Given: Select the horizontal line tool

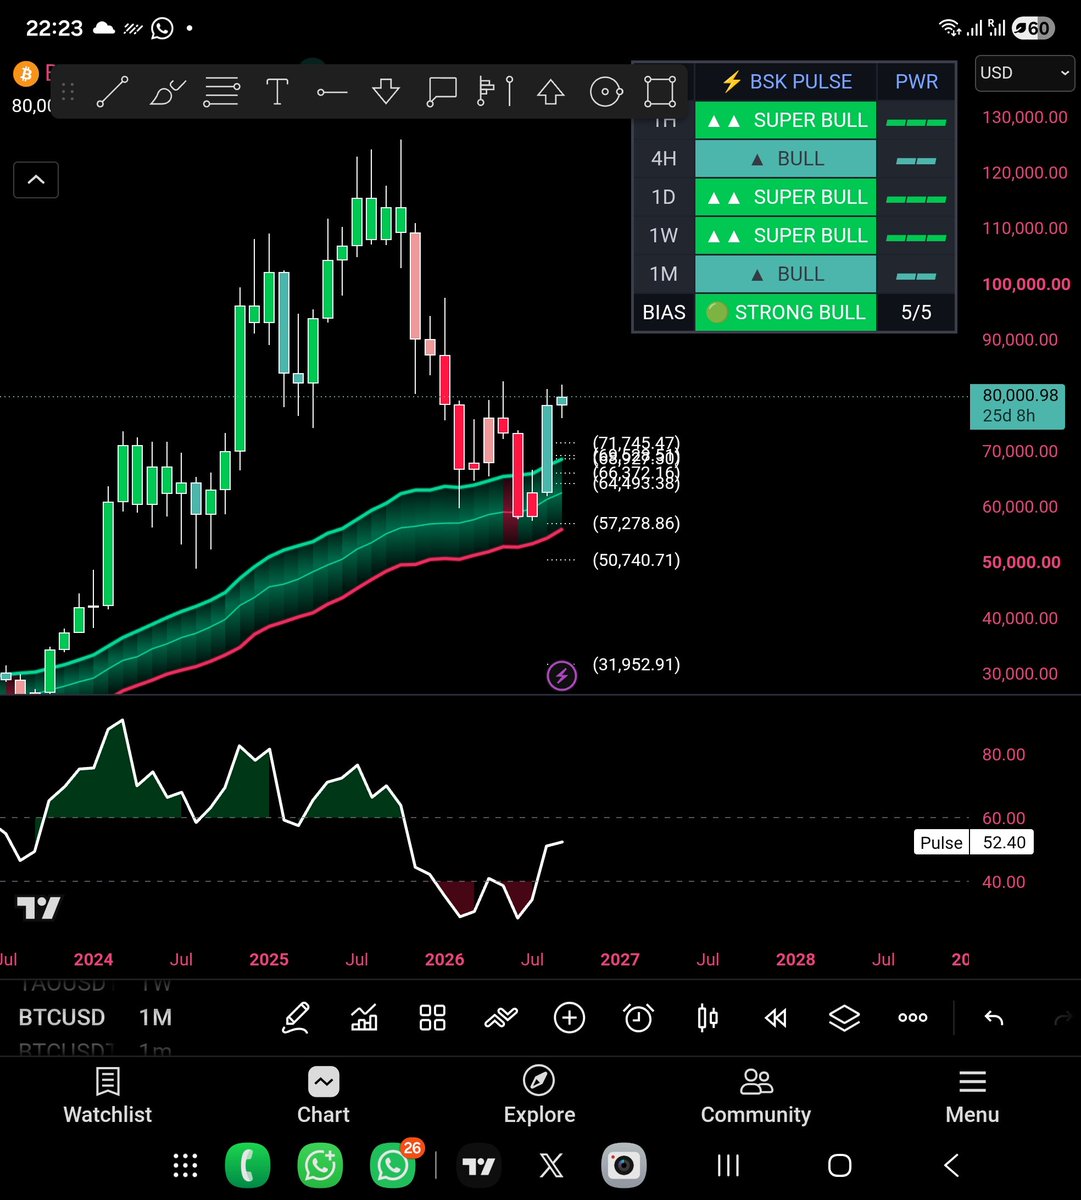Looking at the screenshot, I should point(331,92).
